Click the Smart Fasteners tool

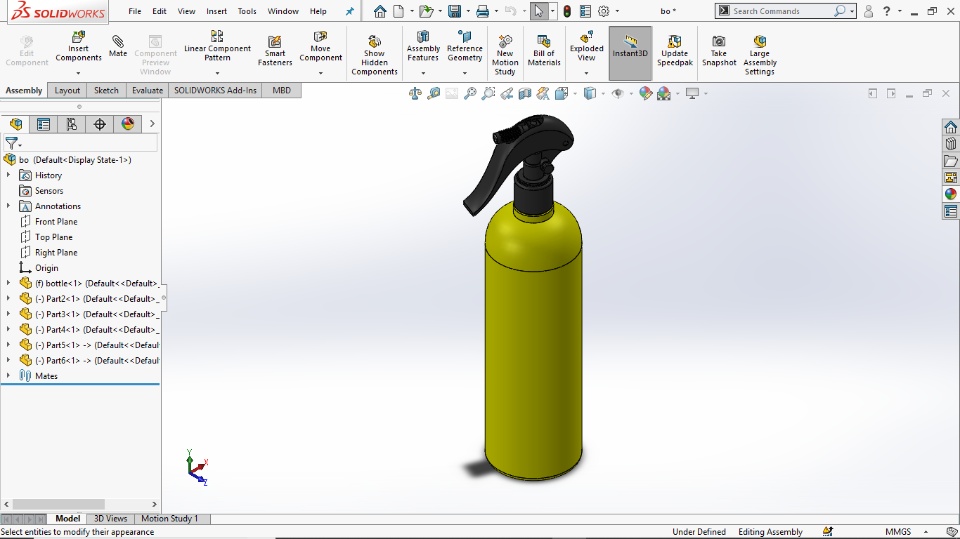(x=275, y=50)
